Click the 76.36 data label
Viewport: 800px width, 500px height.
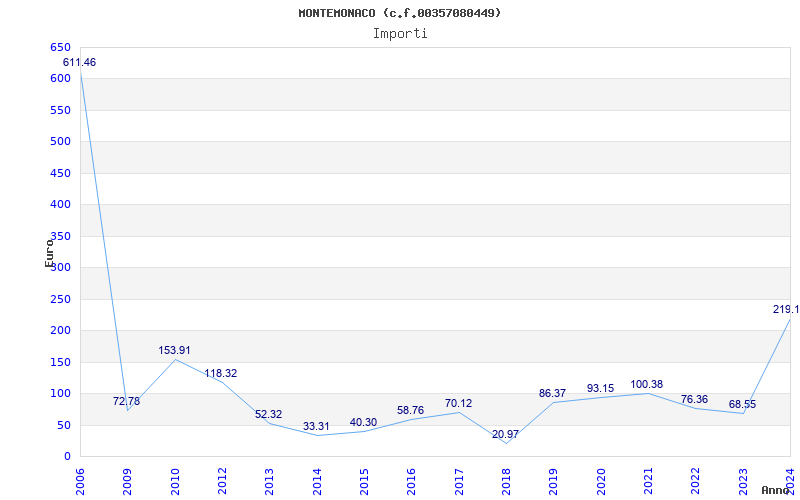tap(694, 399)
